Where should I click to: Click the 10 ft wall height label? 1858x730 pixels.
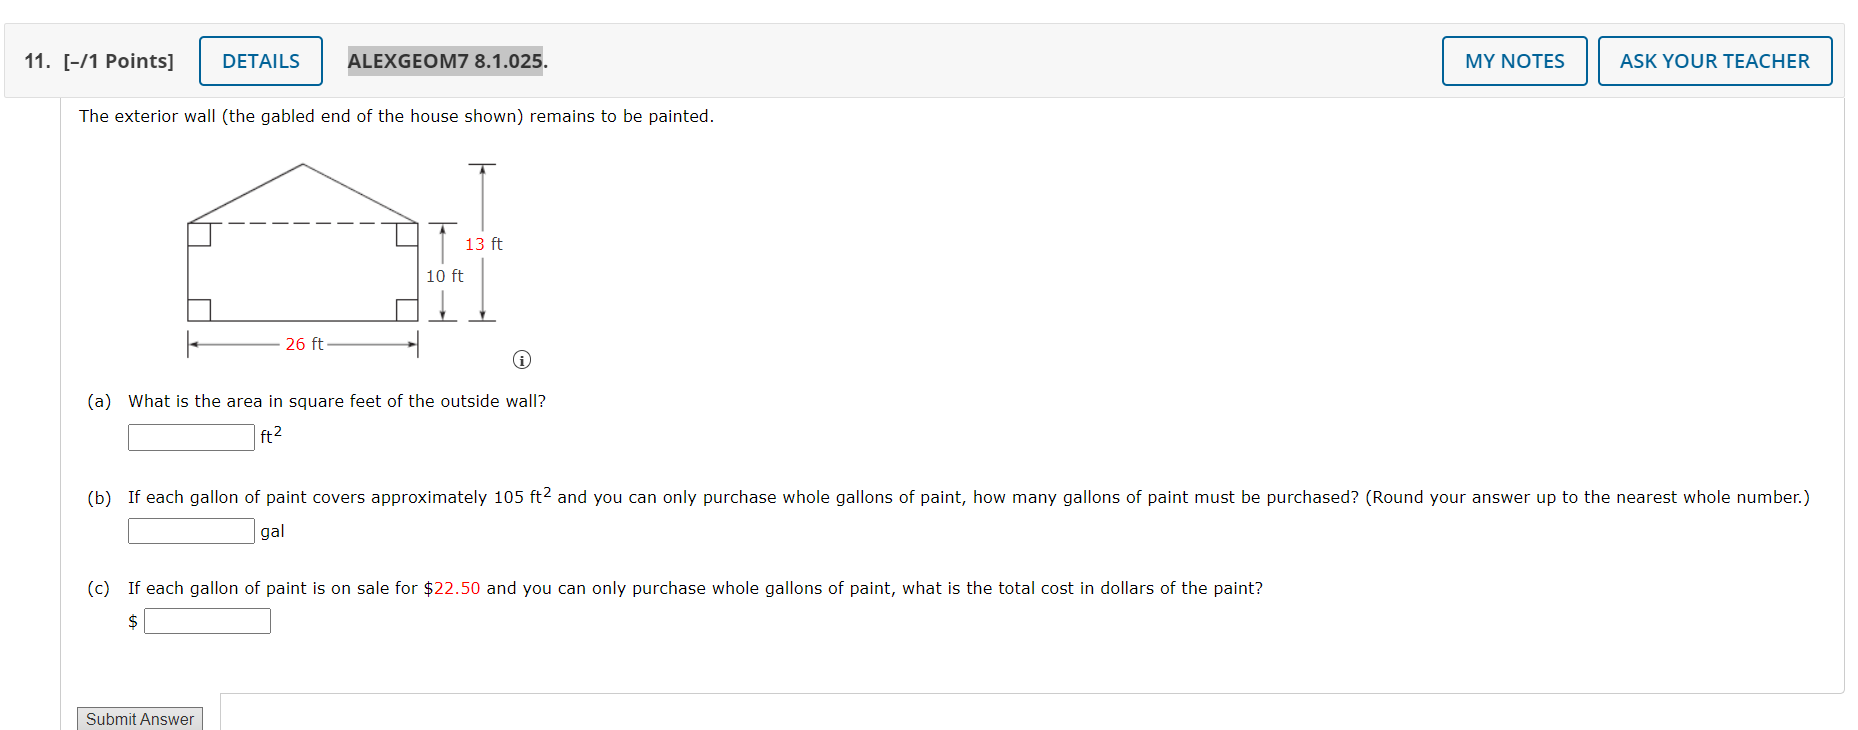point(444,276)
